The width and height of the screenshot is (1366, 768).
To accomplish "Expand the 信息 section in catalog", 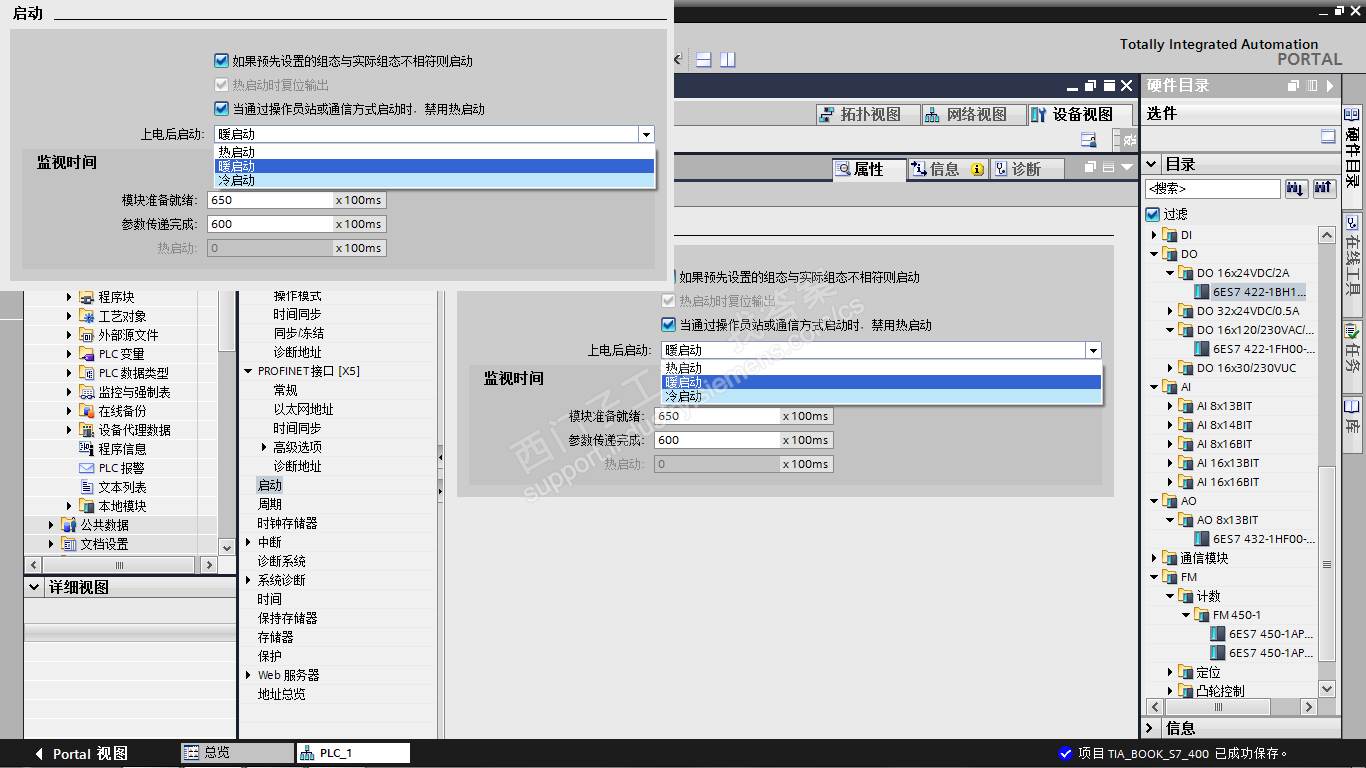I will click(1151, 728).
